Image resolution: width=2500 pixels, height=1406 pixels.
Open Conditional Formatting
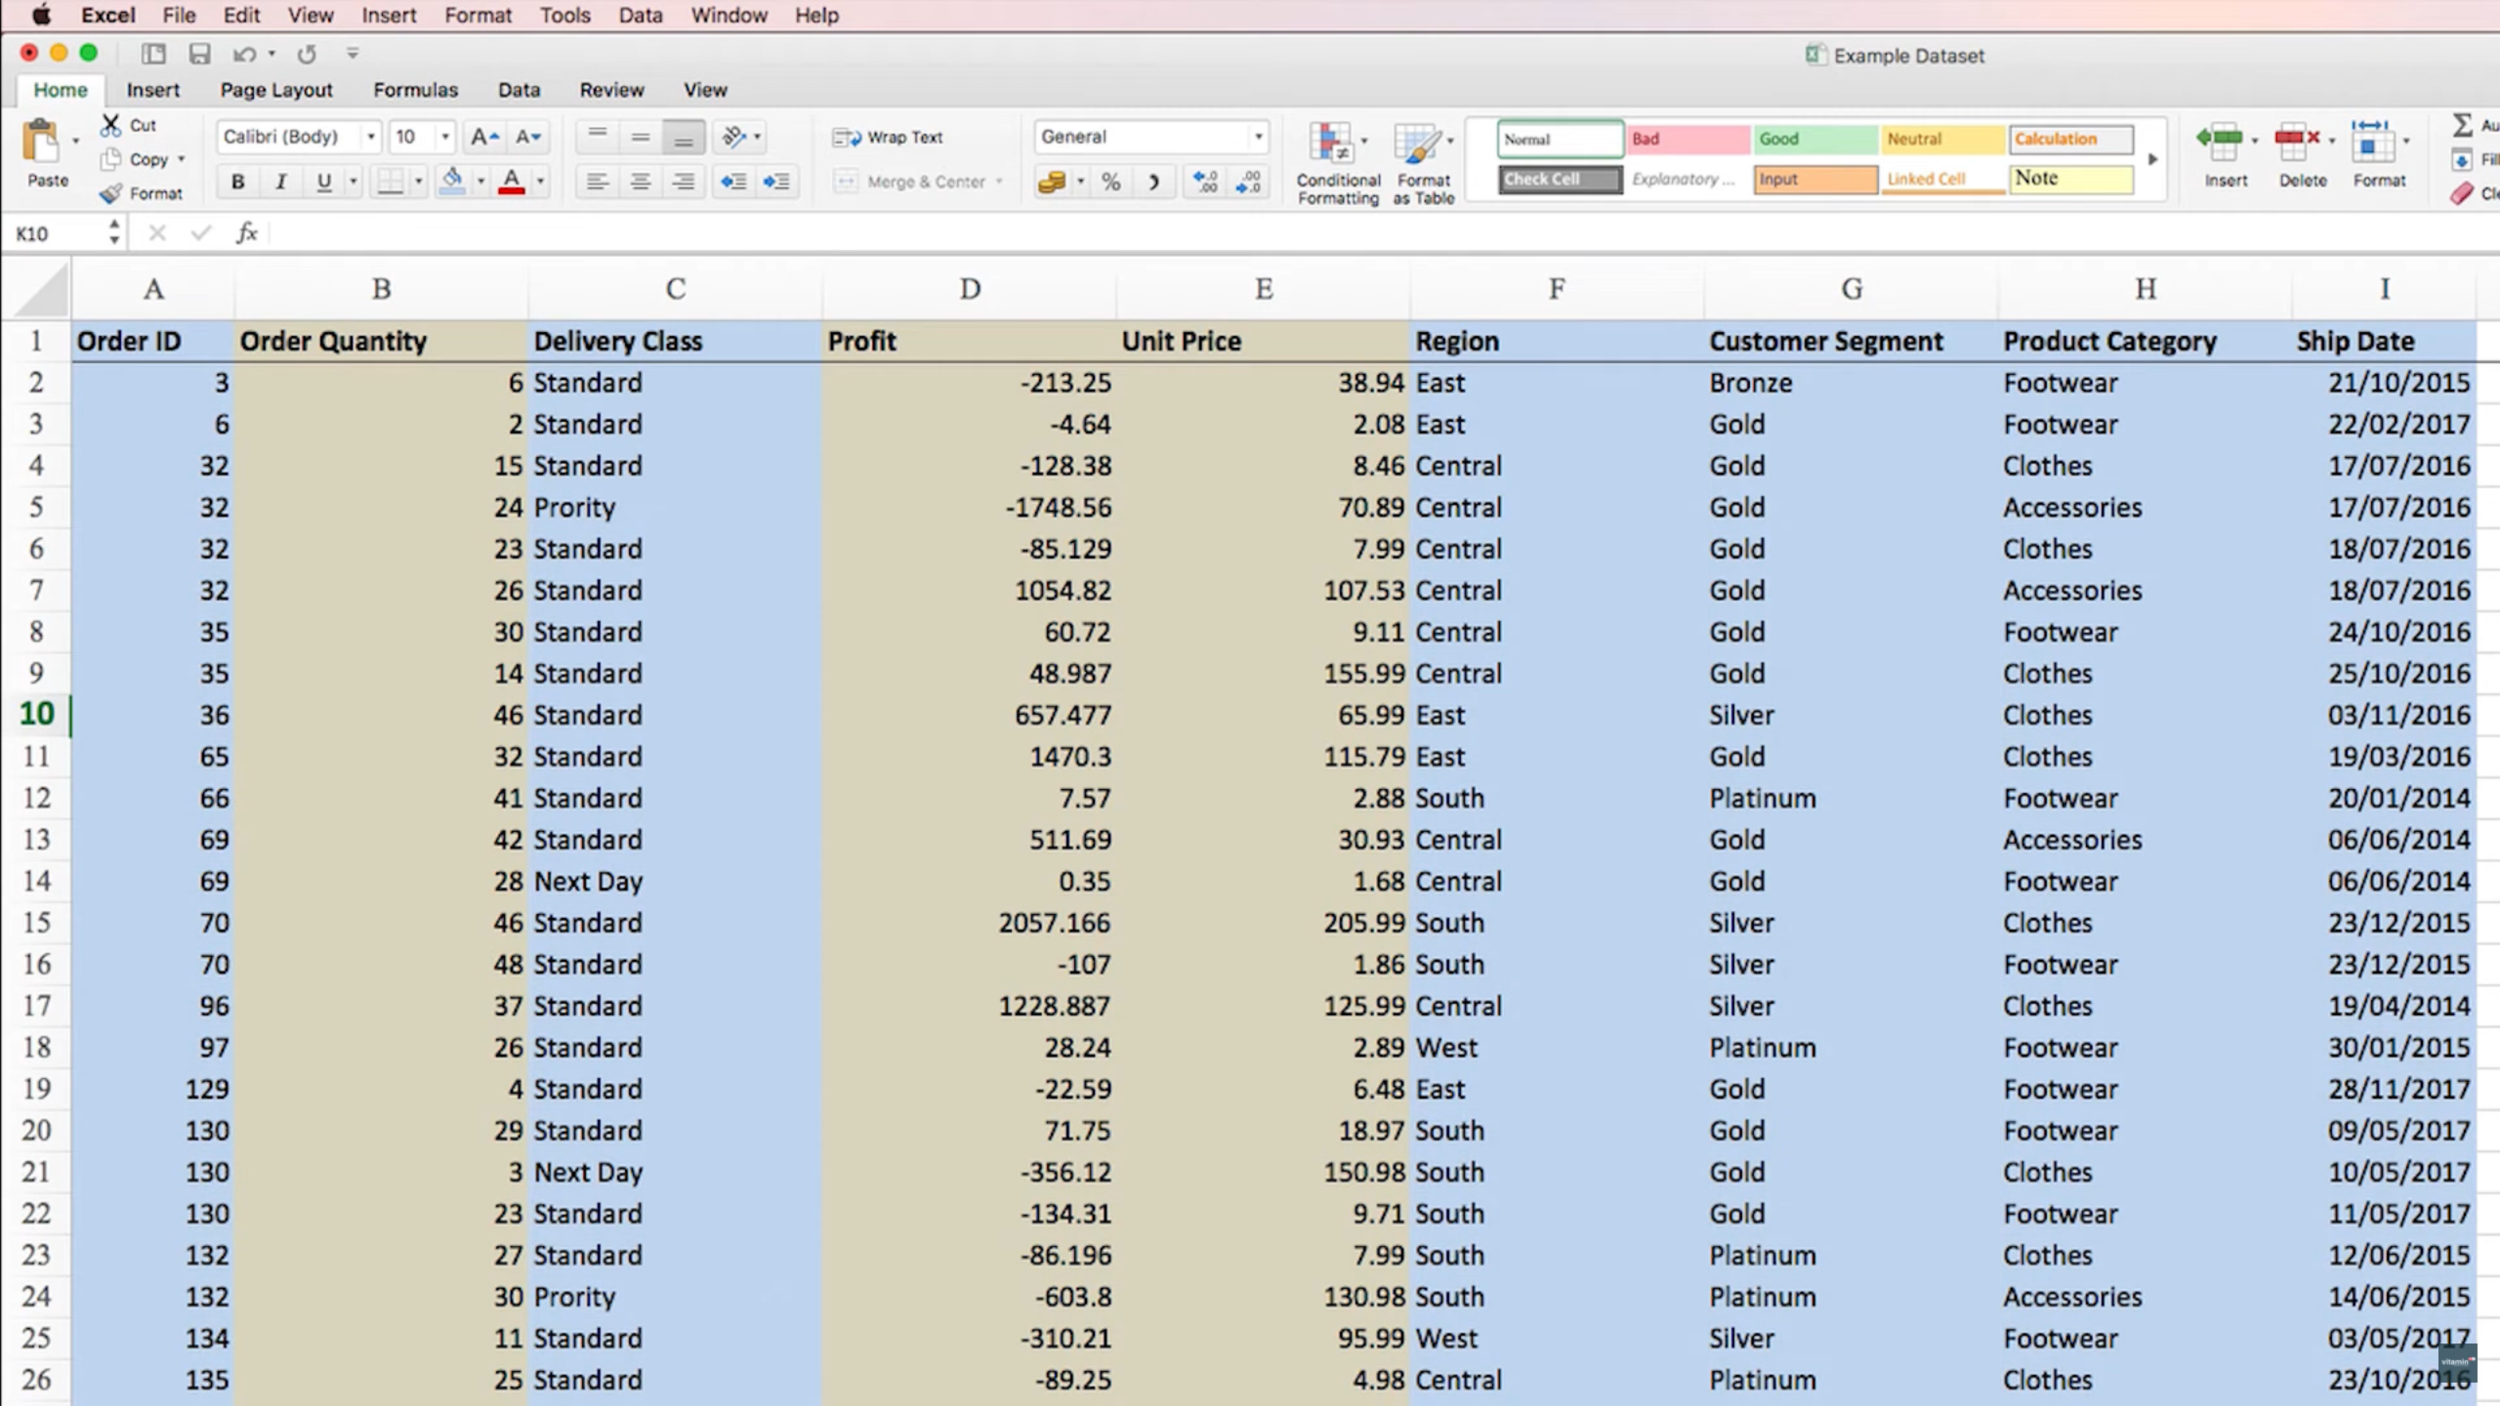[x=1337, y=163]
